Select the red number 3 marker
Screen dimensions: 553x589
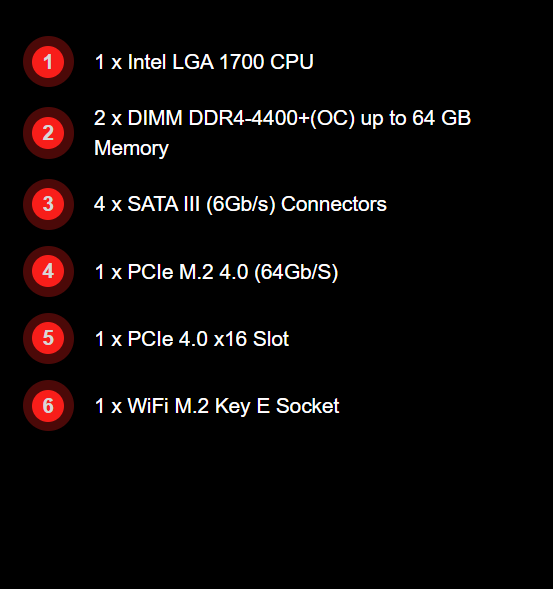[x=48, y=204]
